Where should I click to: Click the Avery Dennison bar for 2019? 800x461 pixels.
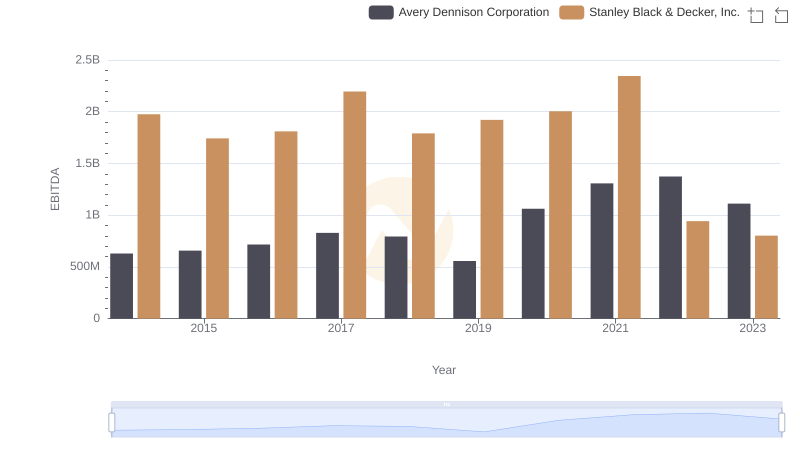(x=464, y=290)
